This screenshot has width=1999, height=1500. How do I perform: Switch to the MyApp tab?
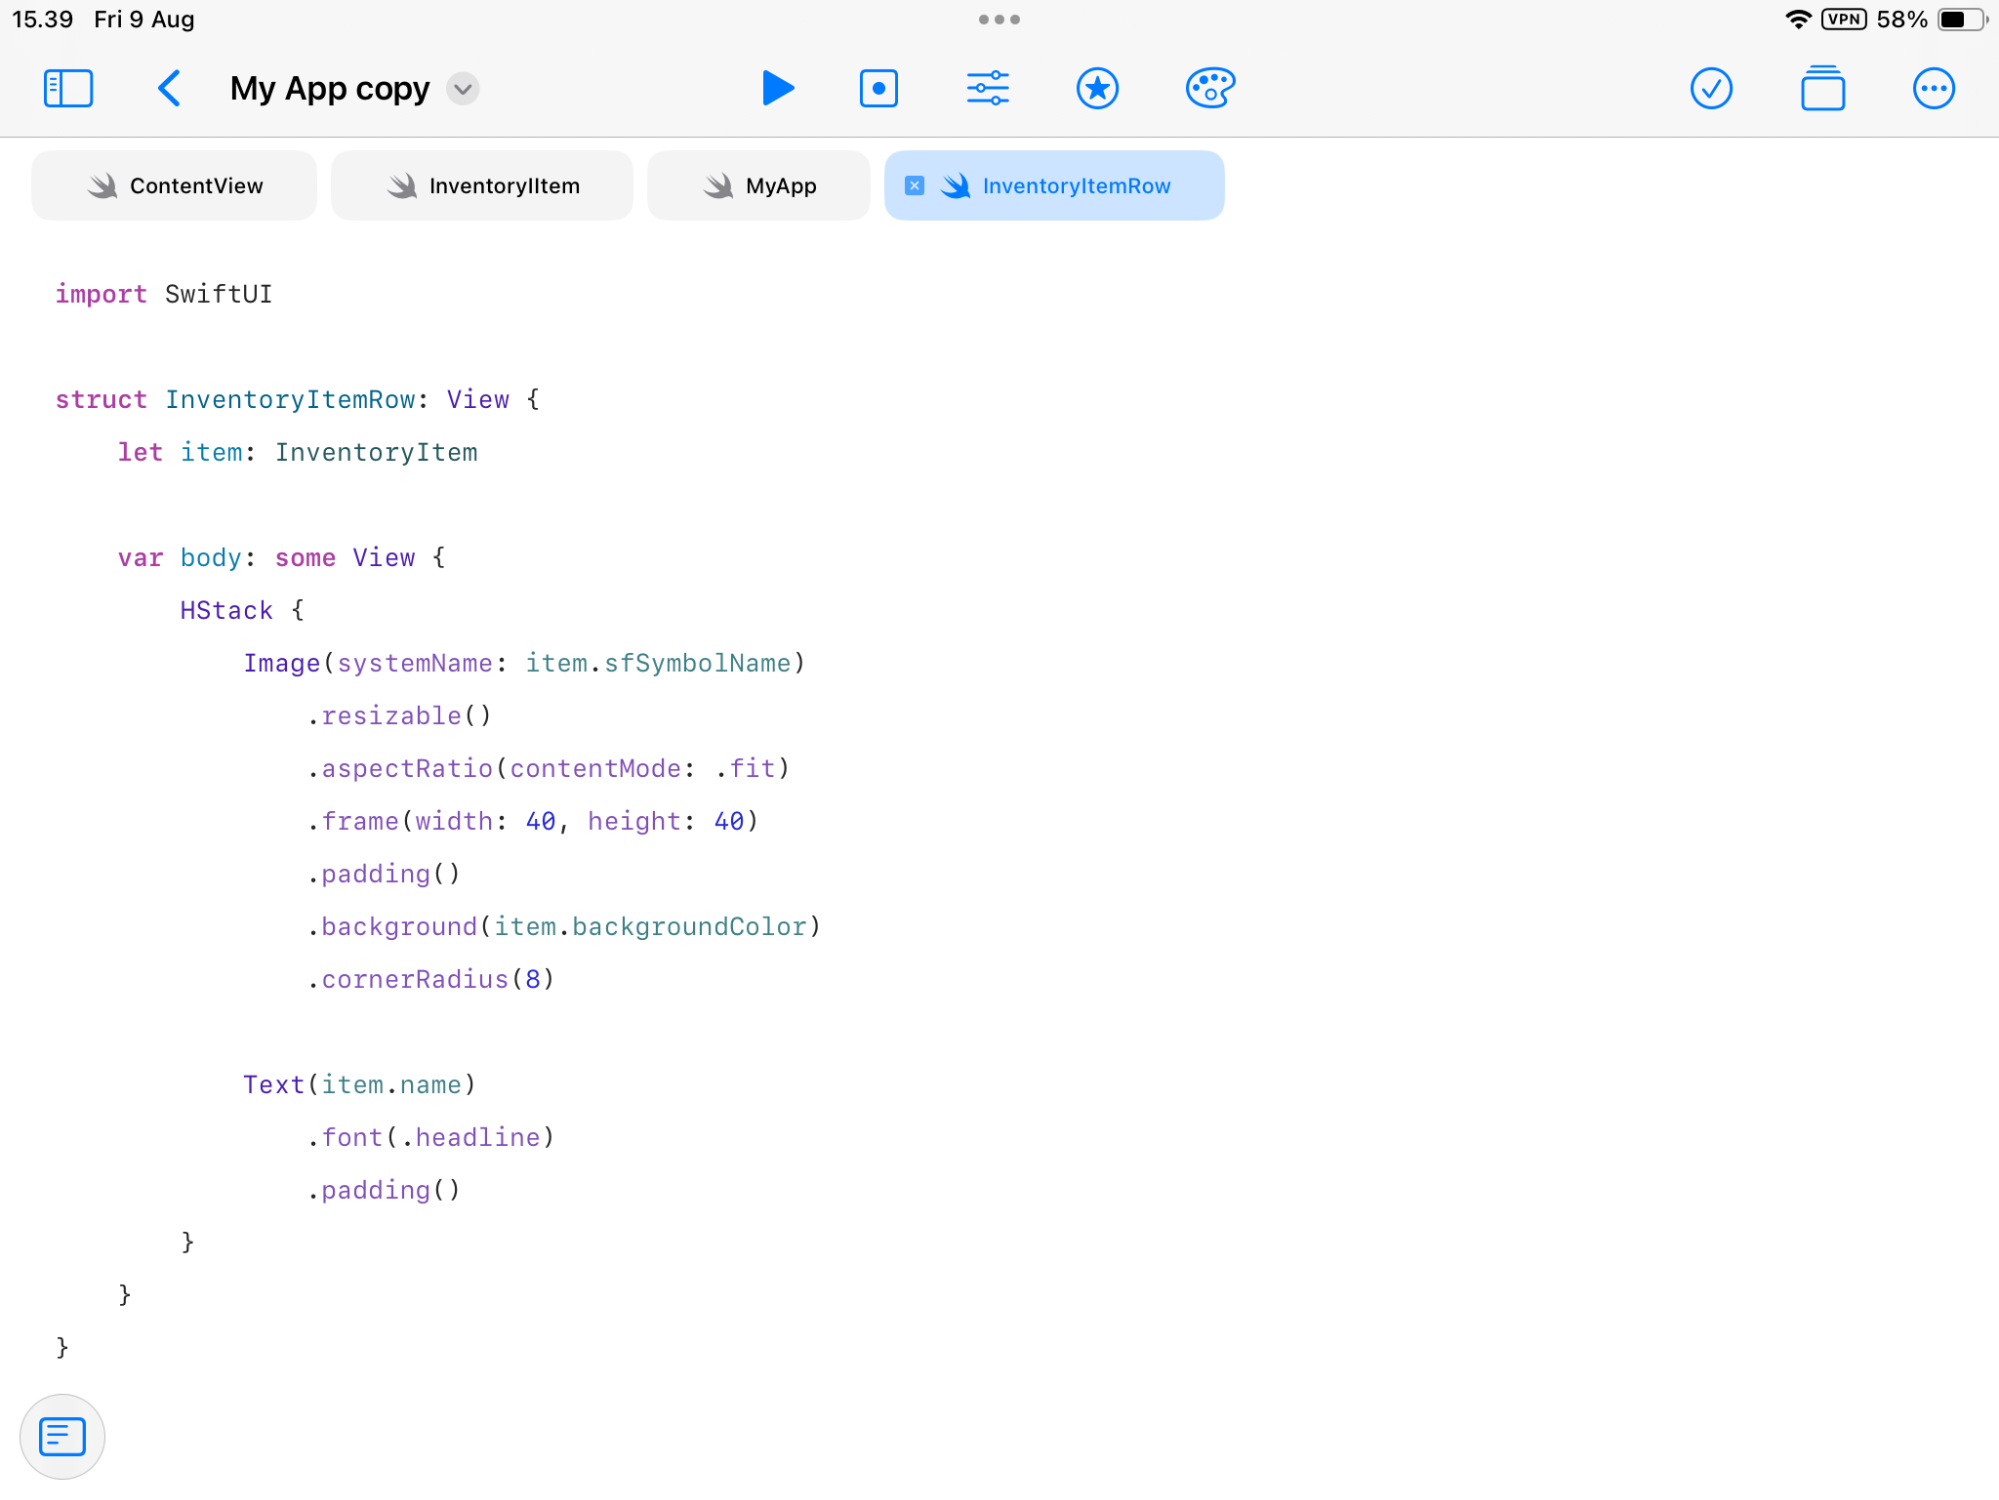[x=758, y=185]
